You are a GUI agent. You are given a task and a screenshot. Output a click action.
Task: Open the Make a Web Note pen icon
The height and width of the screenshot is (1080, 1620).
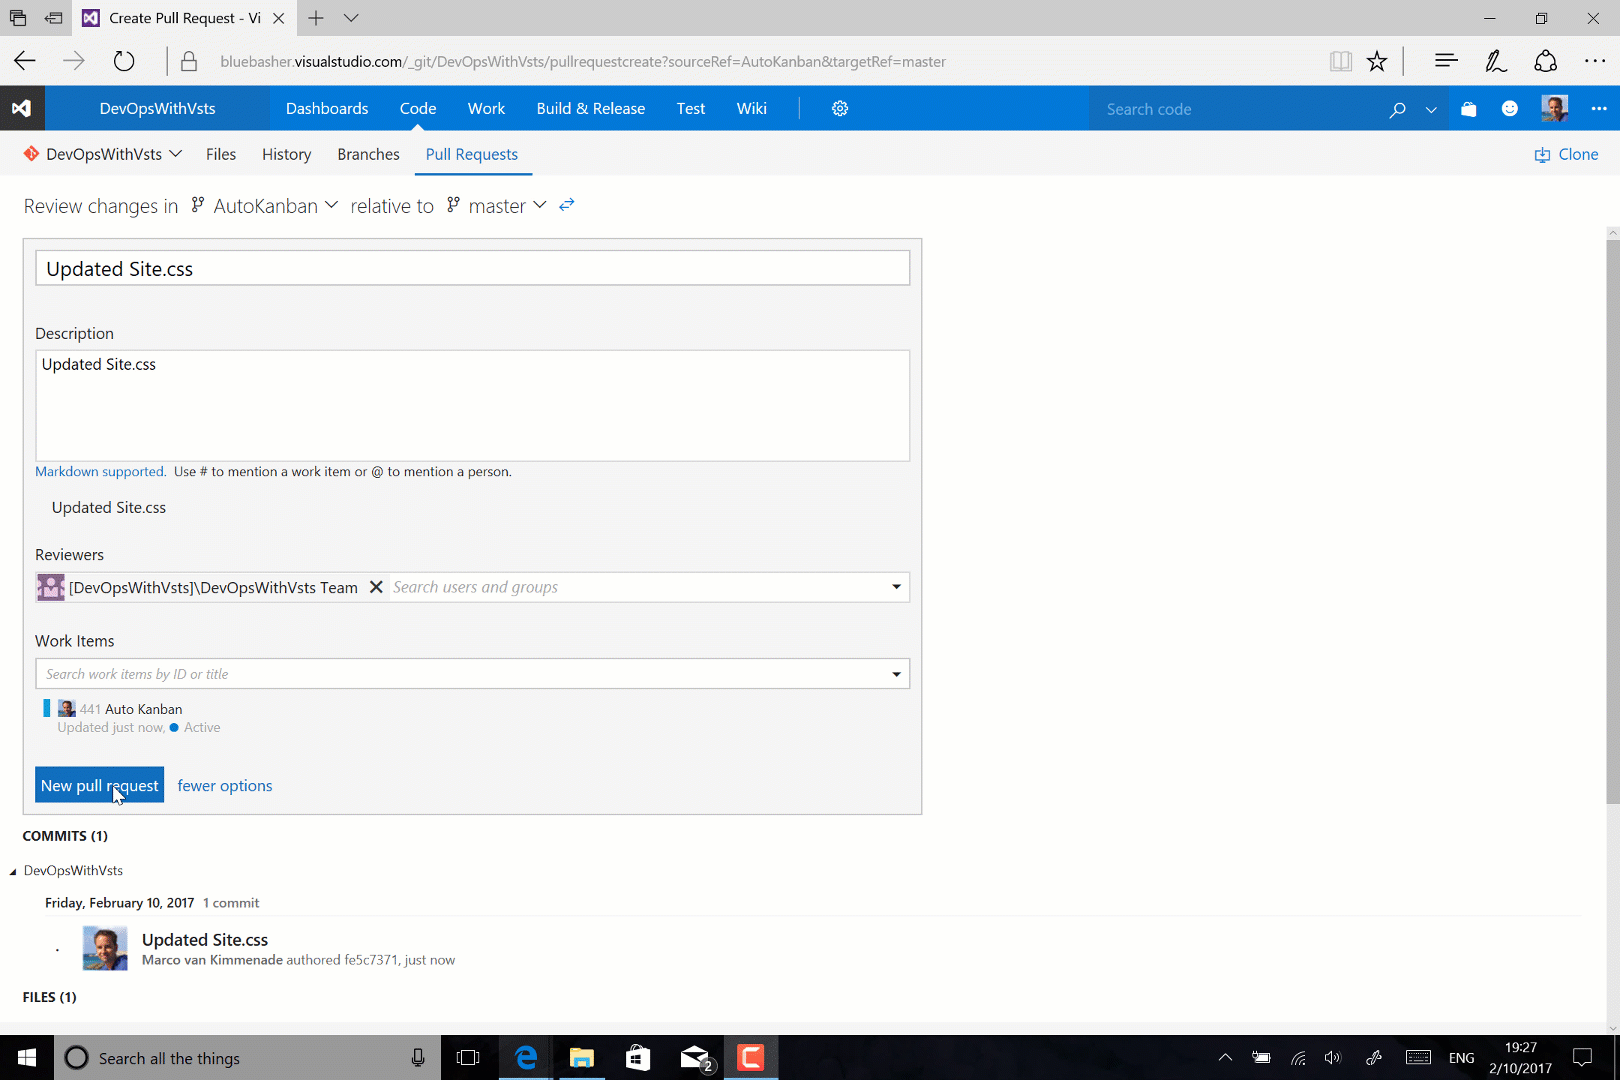tap(1496, 61)
